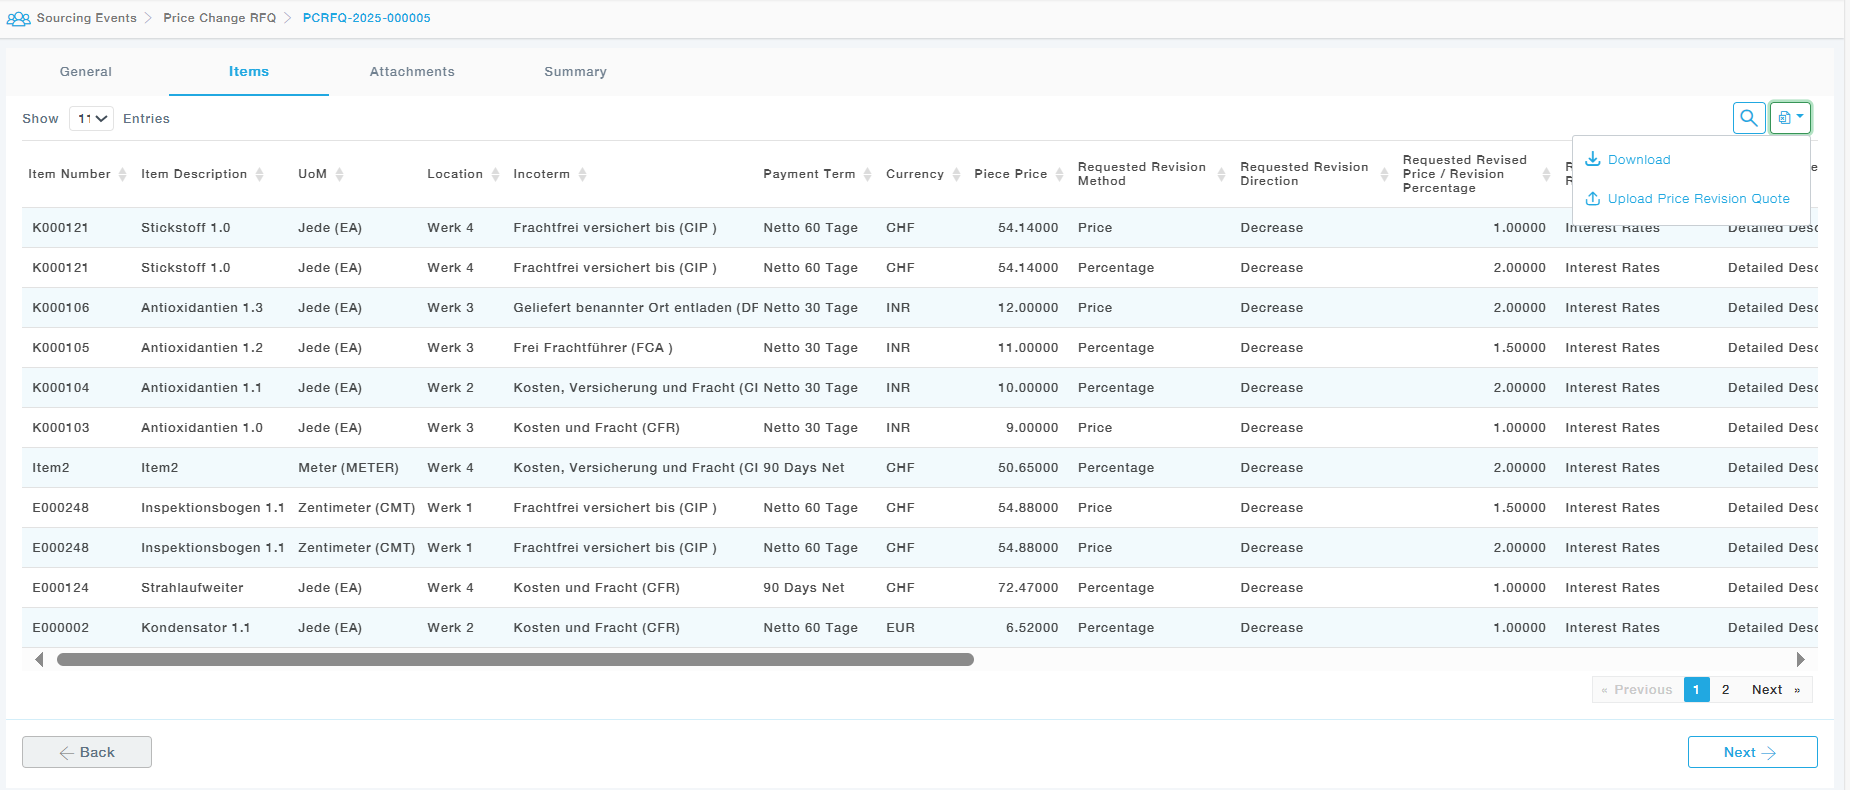Image resolution: width=1850 pixels, height=790 pixels.
Task: Select Upload Price Revision Quote option
Action: [1698, 199]
